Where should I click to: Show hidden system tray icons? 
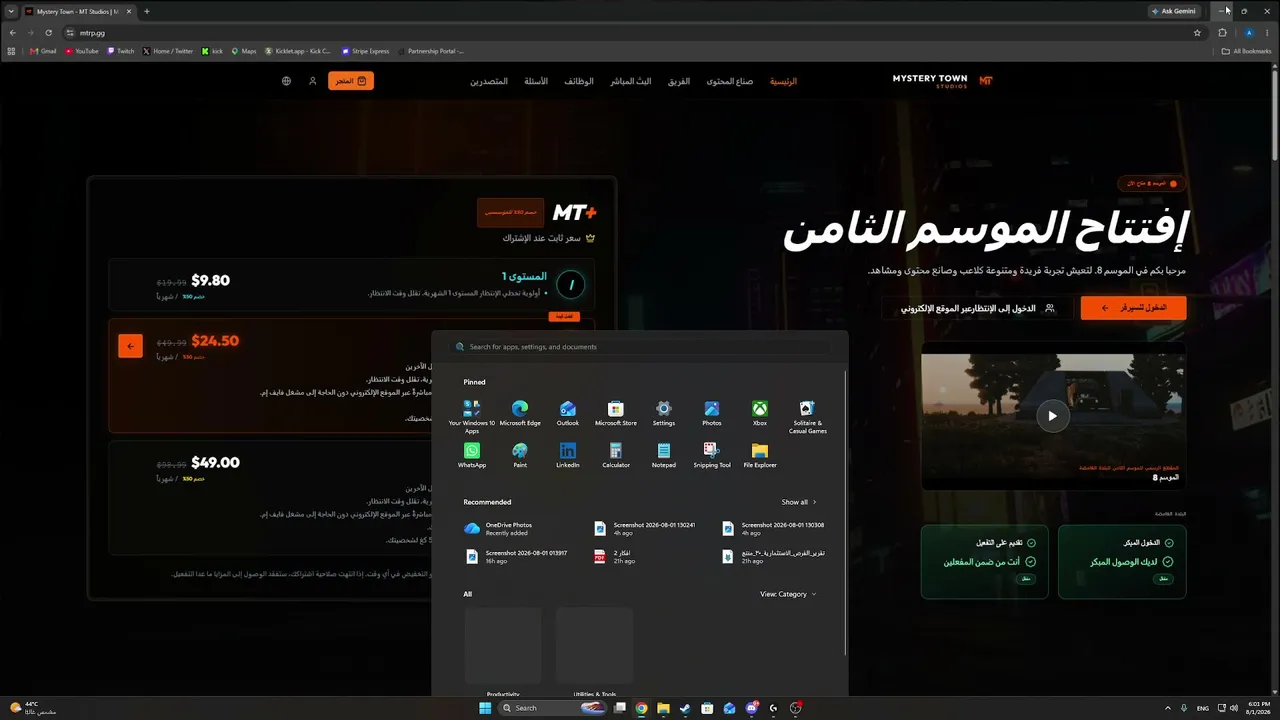[1166, 708]
